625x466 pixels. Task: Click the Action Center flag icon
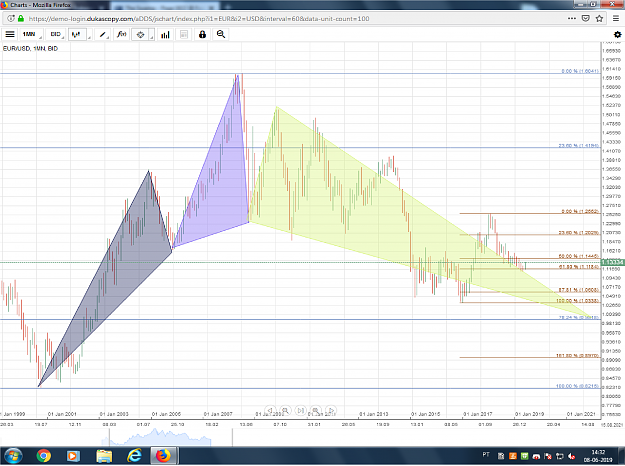(548, 456)
